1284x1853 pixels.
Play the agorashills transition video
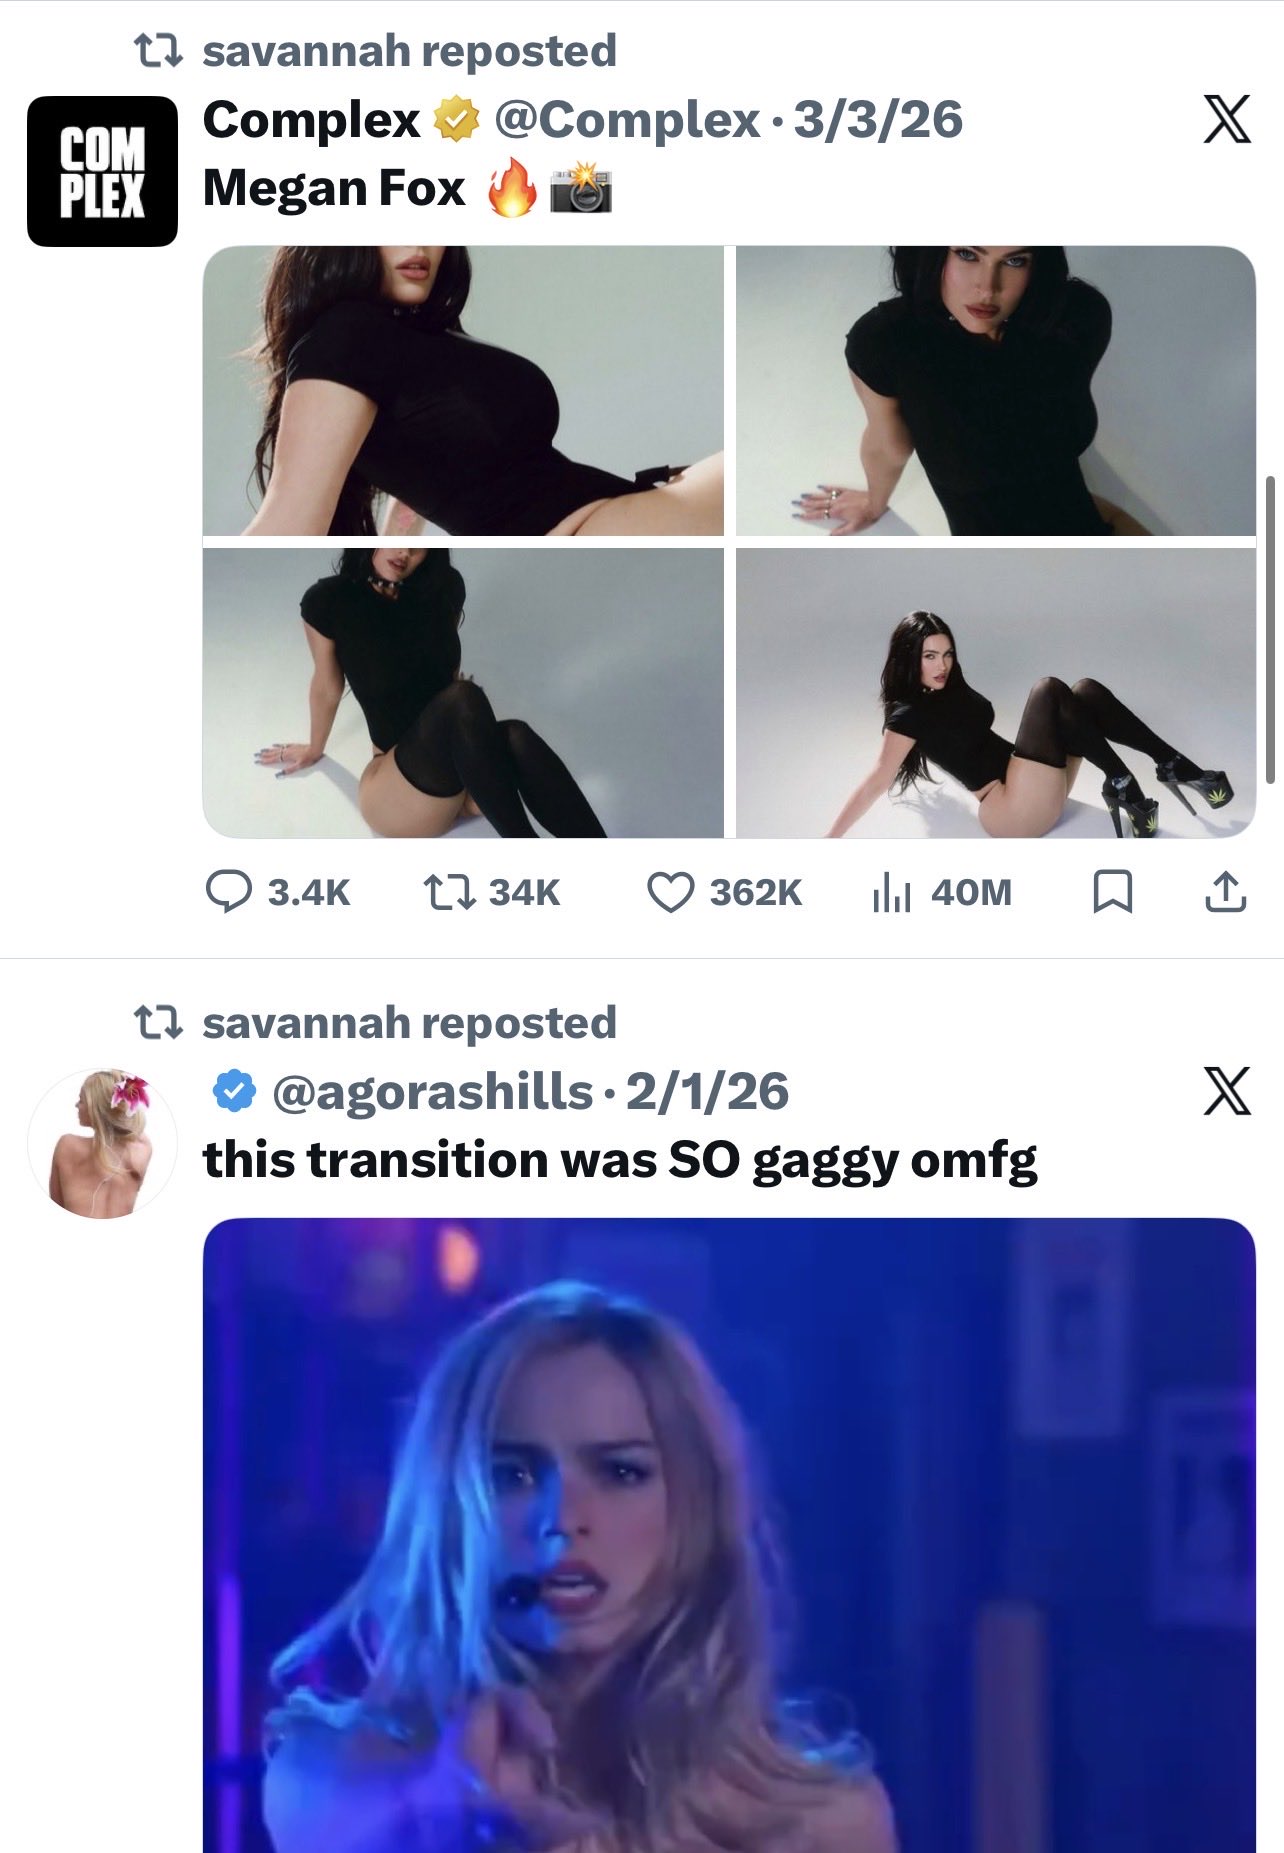[x=728, y=1535]
